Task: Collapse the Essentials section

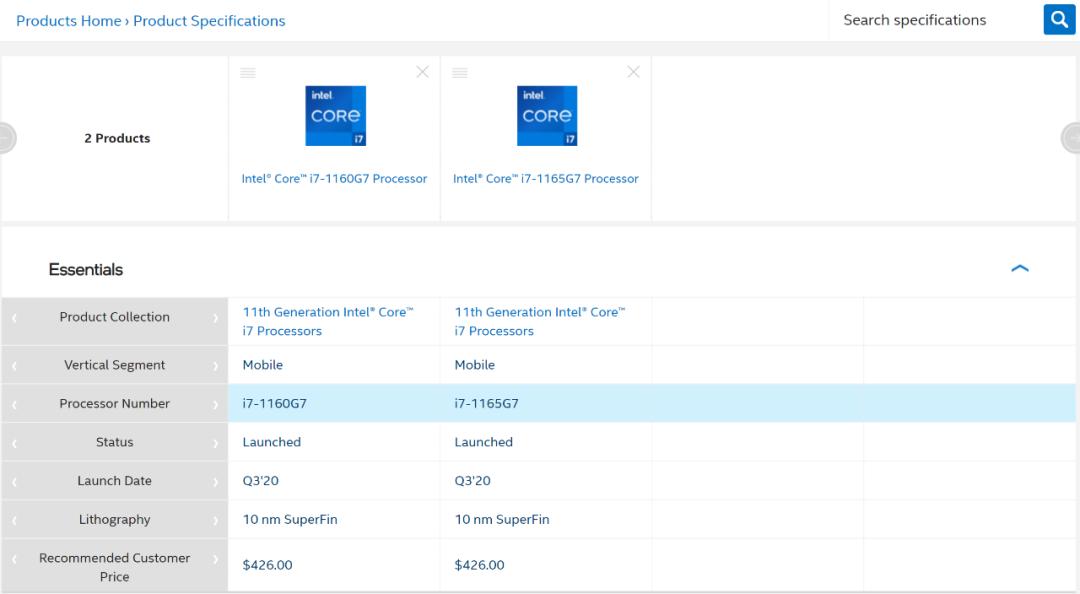Action: pyautogui.click(x=1021, y=268)
